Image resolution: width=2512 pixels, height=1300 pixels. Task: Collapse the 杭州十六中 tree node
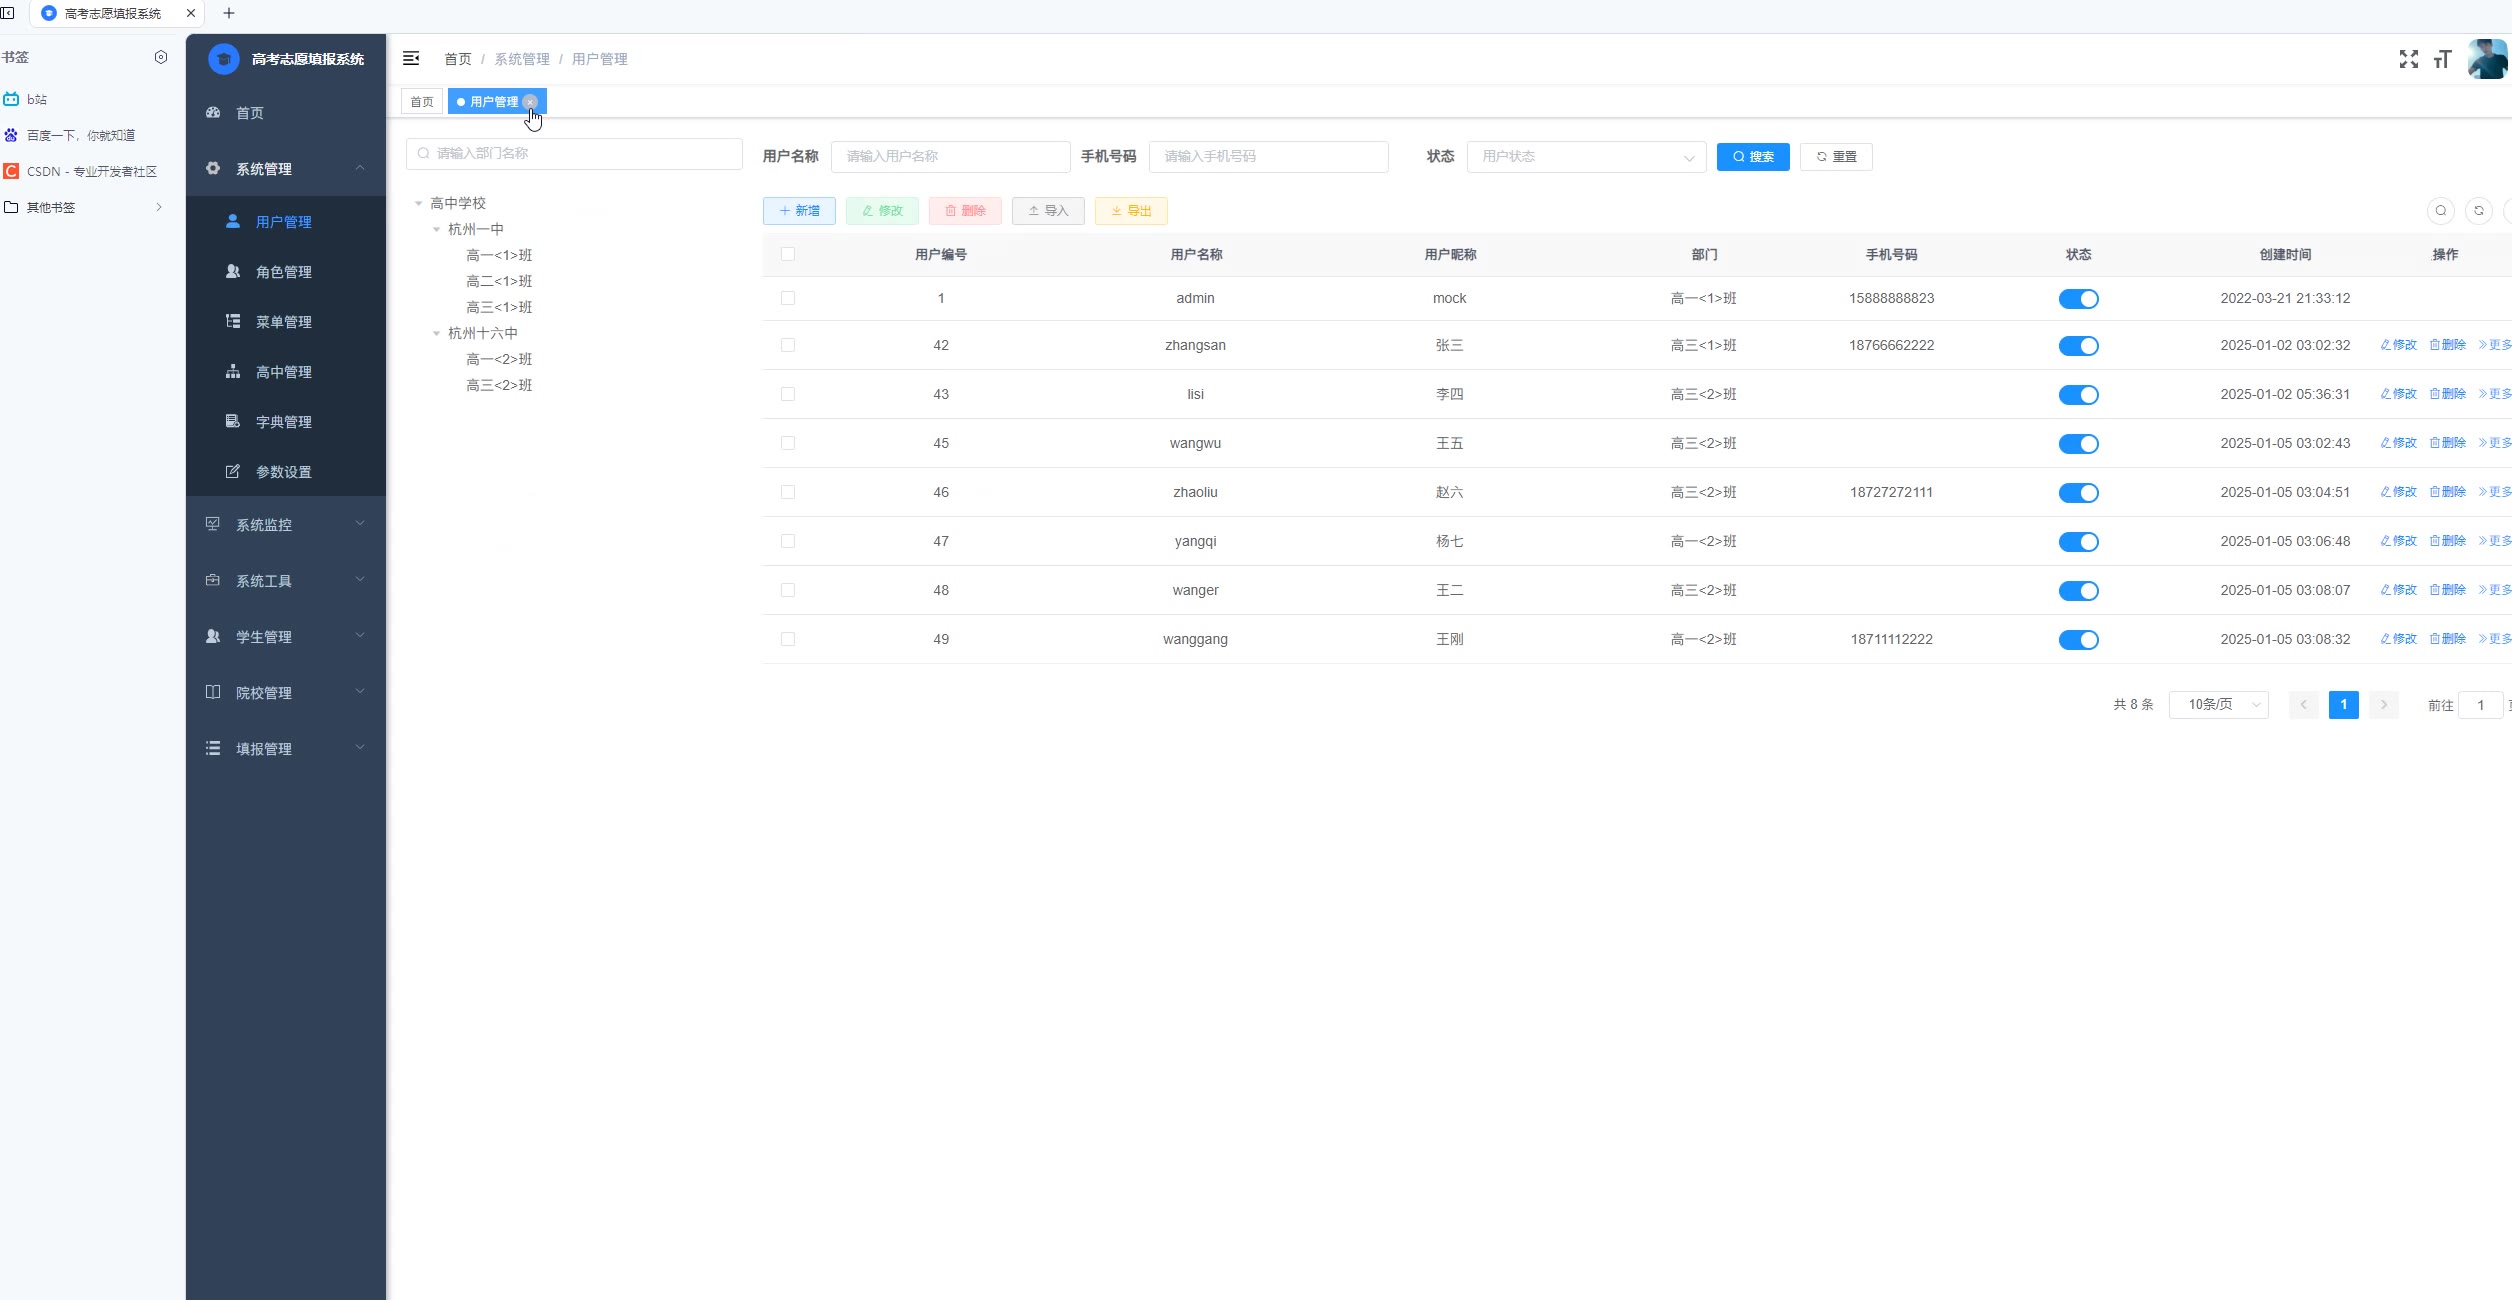[x=437, y=333]
